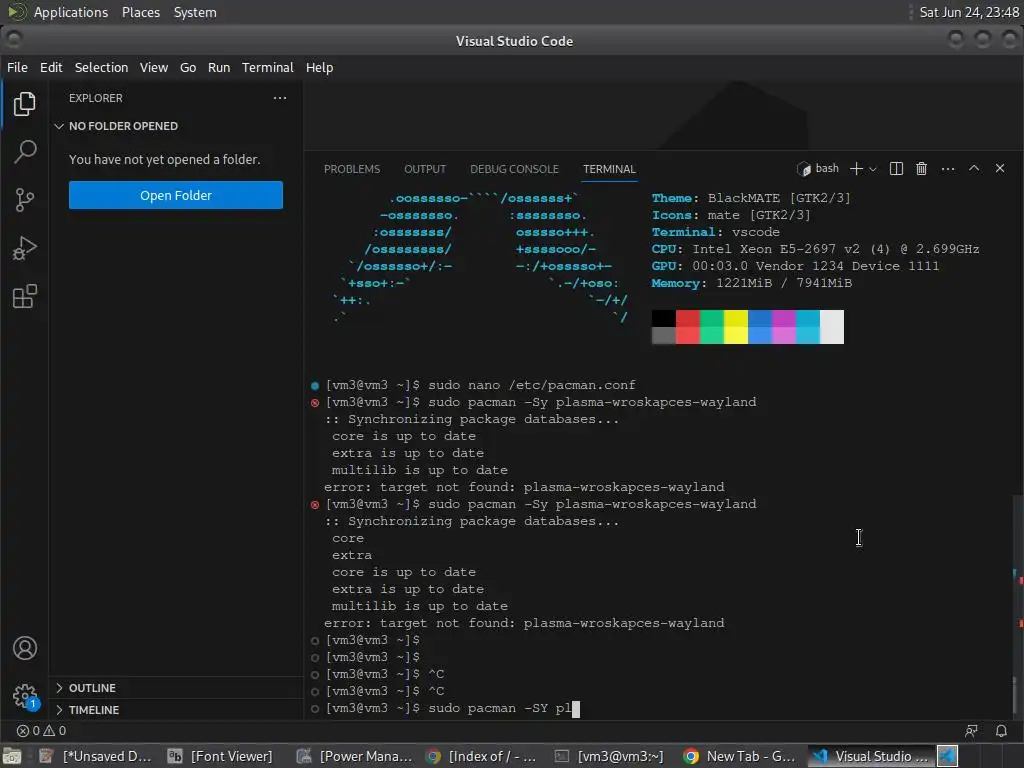
Task: Open the Search view in activity bar
Action: [x=24, y=152]
